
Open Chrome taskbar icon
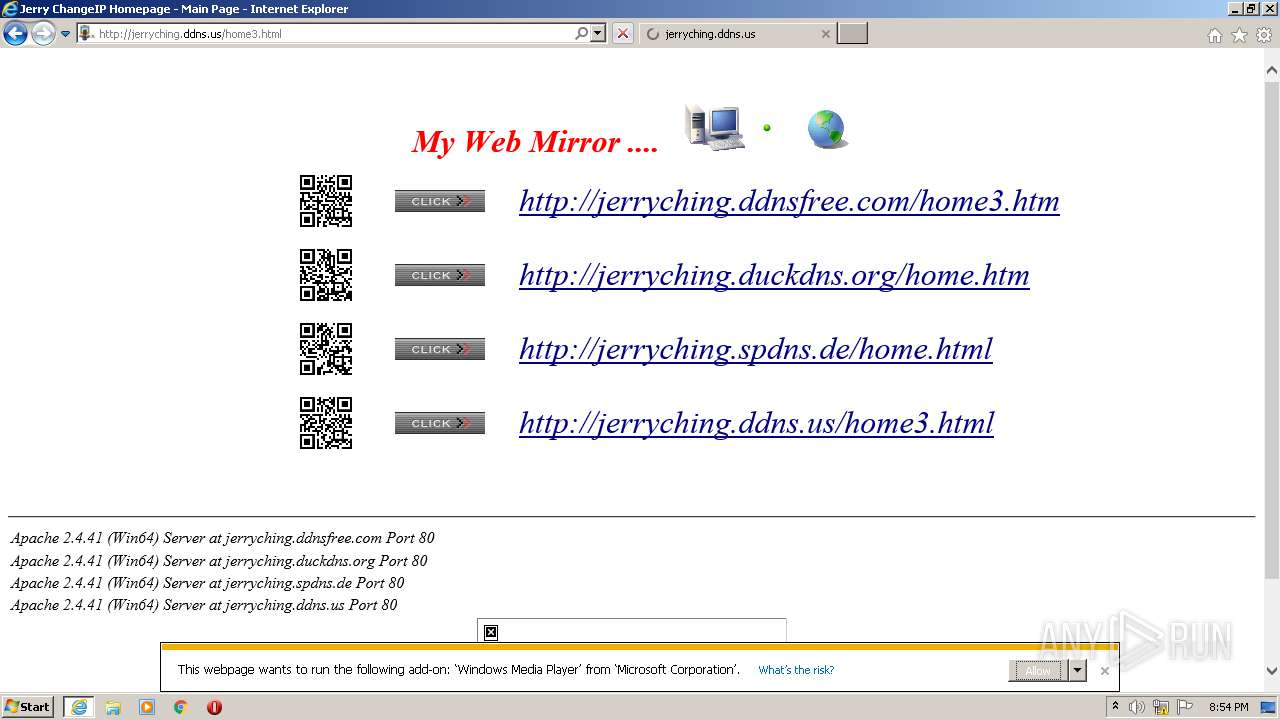181,707
